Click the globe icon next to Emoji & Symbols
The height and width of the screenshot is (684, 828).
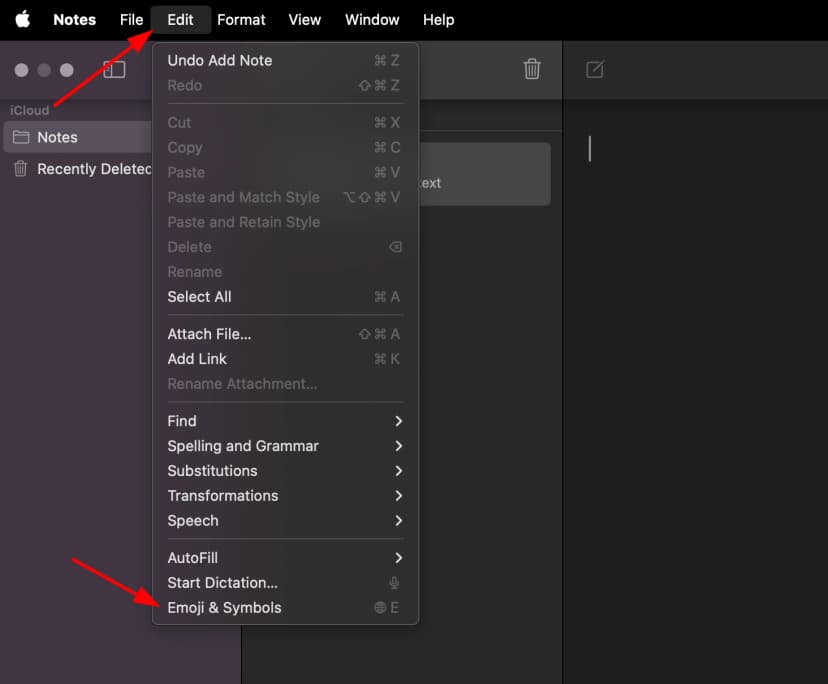[379, 607]
